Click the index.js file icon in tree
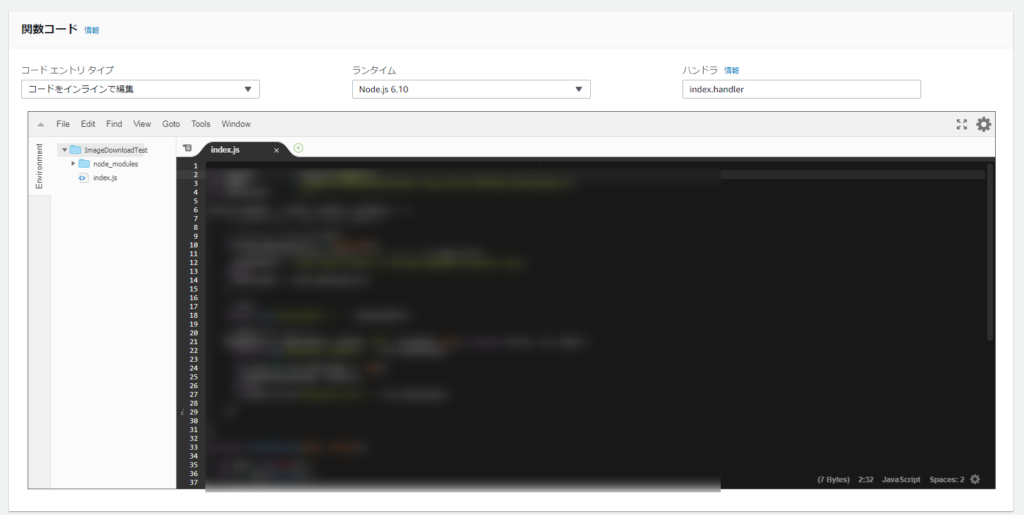Viewport: 1024px width, 515px height. click(x=84, y=178)
